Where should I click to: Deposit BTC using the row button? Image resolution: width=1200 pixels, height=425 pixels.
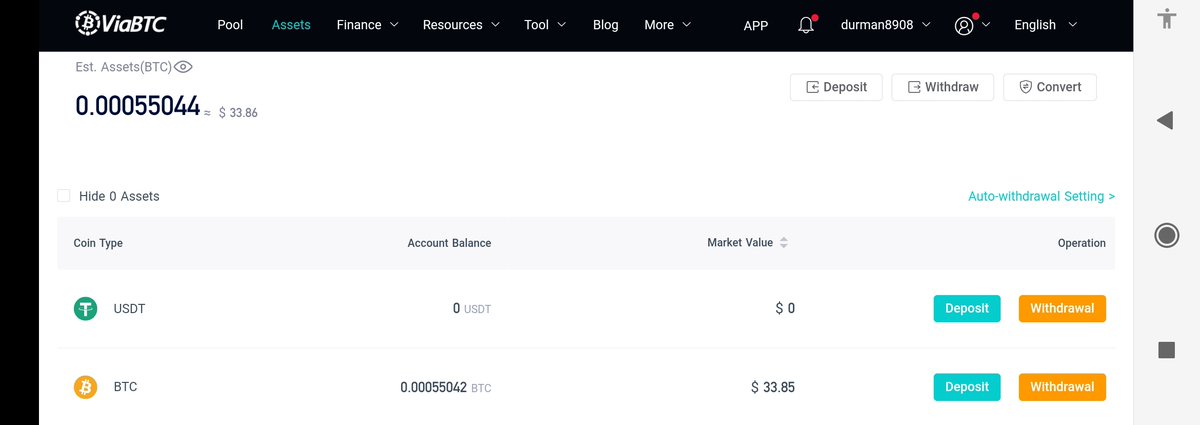pyautogui.click(x=967, y=387)
